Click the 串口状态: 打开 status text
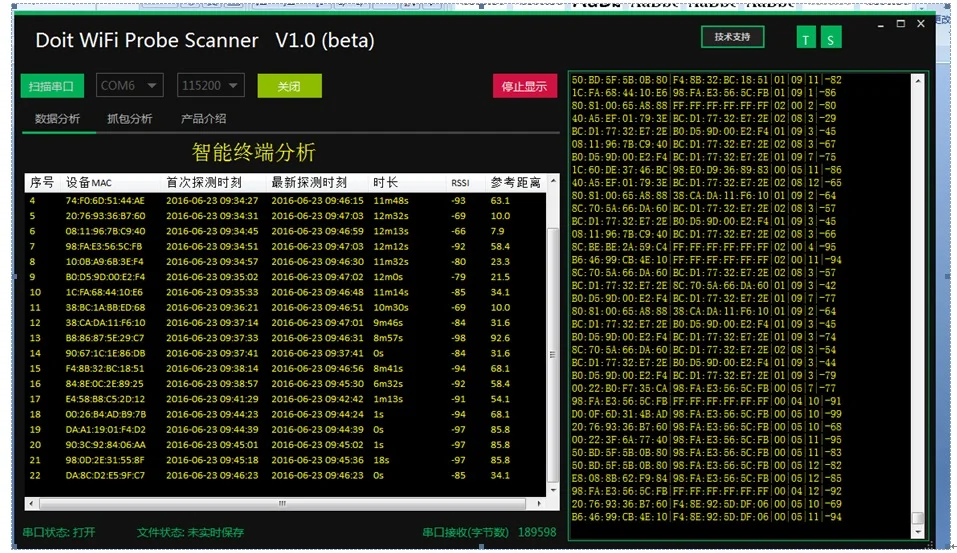957x553 pixels. 59,532
